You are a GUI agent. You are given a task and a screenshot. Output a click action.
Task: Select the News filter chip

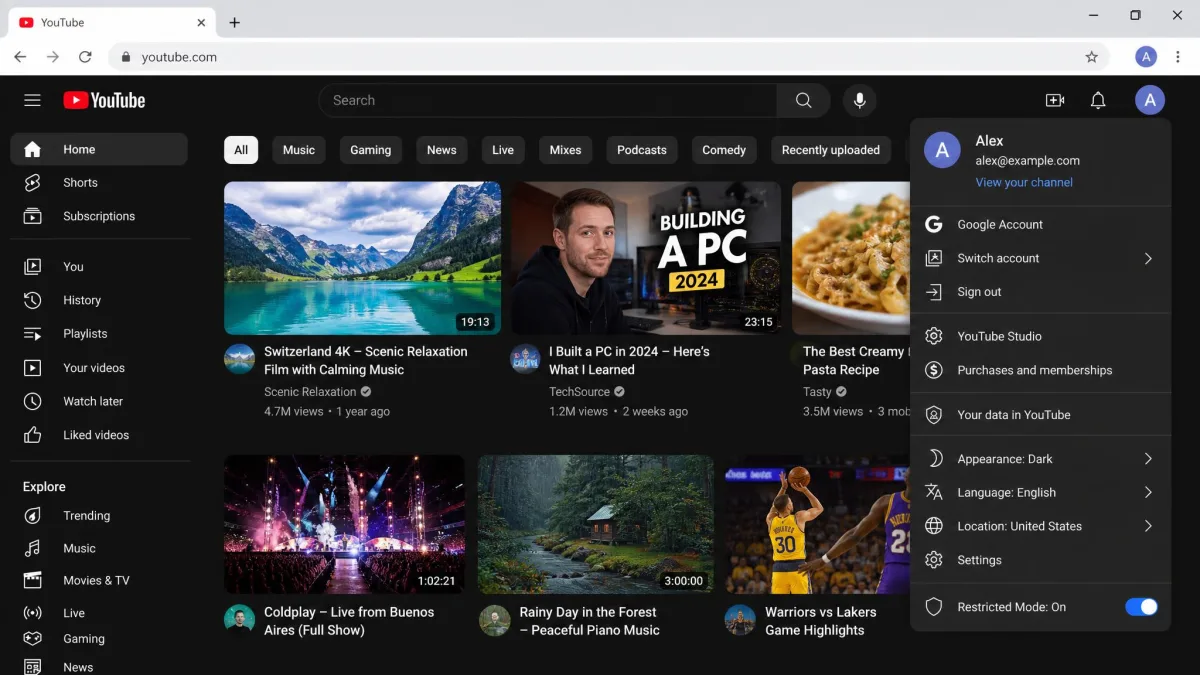441,150
